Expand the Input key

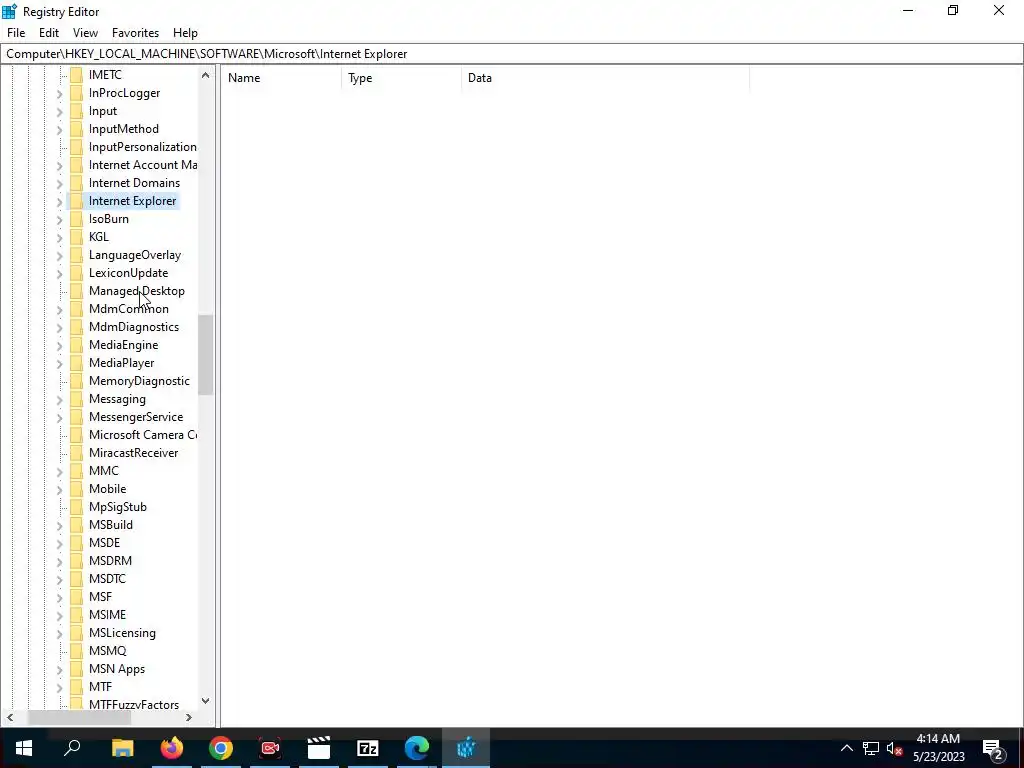point(59,112)
